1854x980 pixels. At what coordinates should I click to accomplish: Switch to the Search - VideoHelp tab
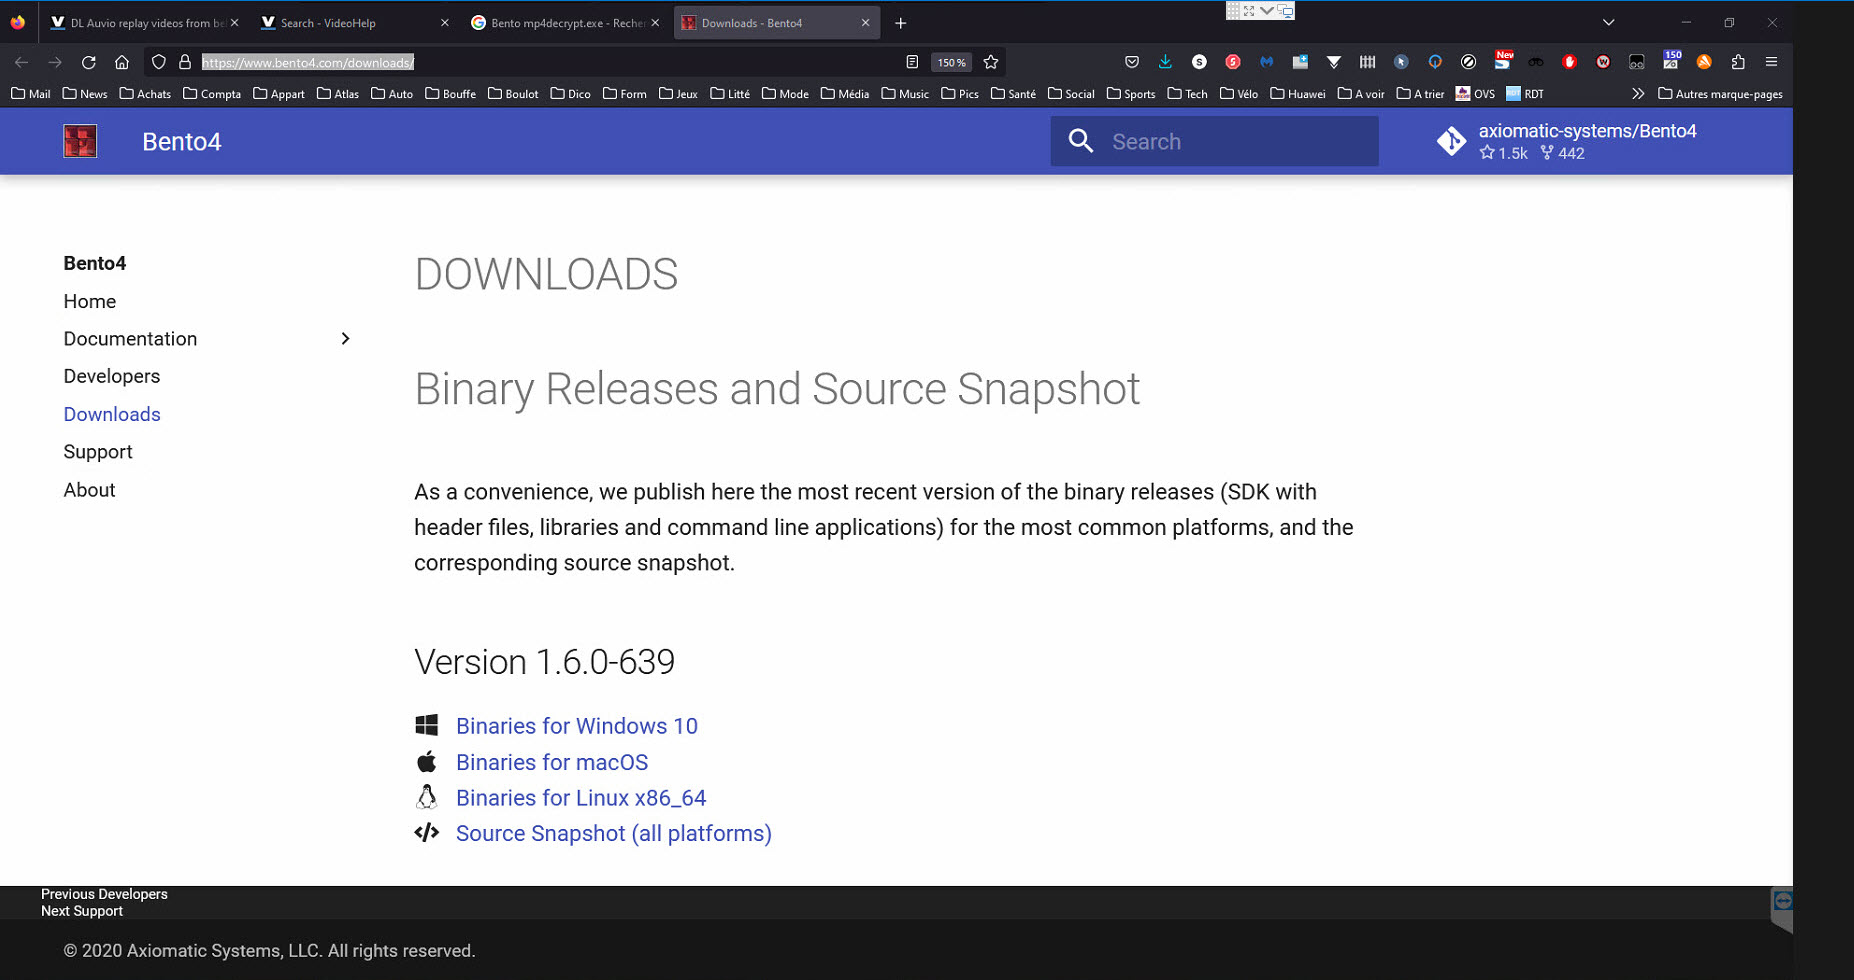pyautogui.click(x=352, y=22)
